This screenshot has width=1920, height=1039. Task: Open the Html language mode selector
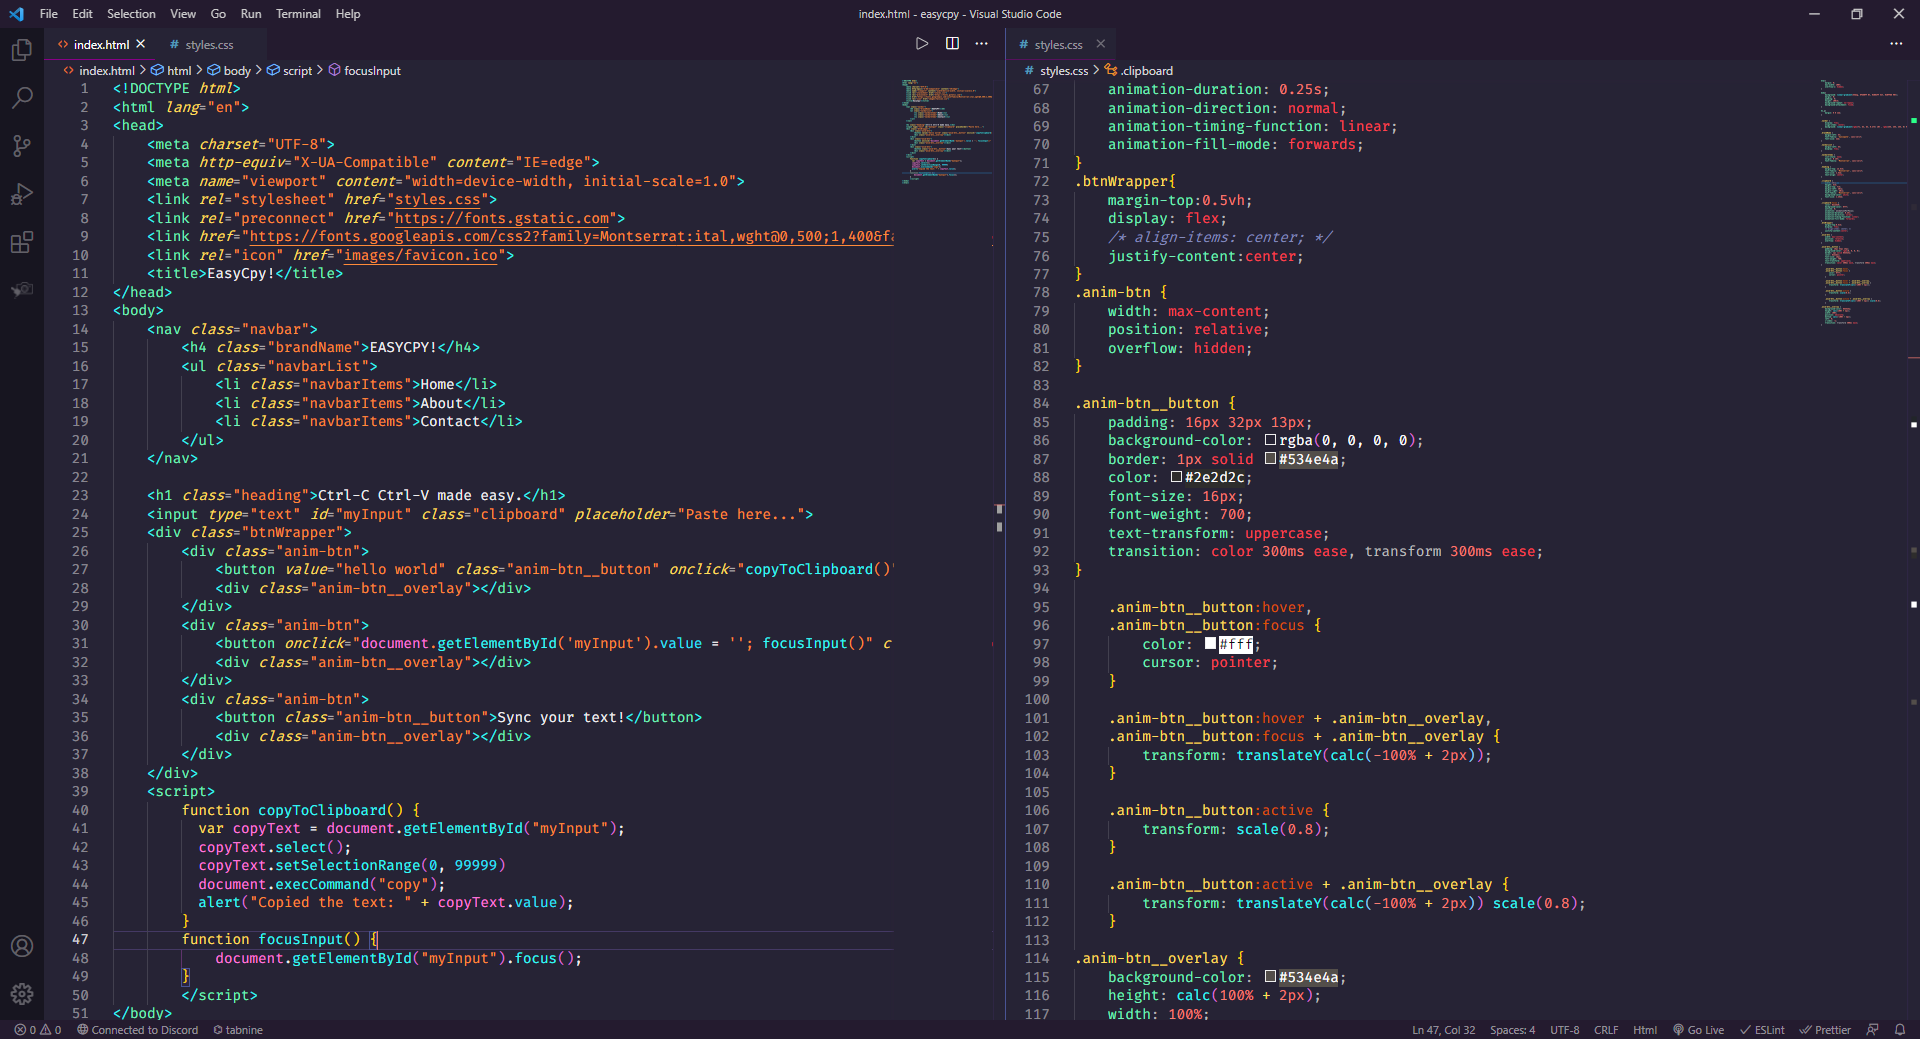pyautogui.click(x=1645, y=1030)
